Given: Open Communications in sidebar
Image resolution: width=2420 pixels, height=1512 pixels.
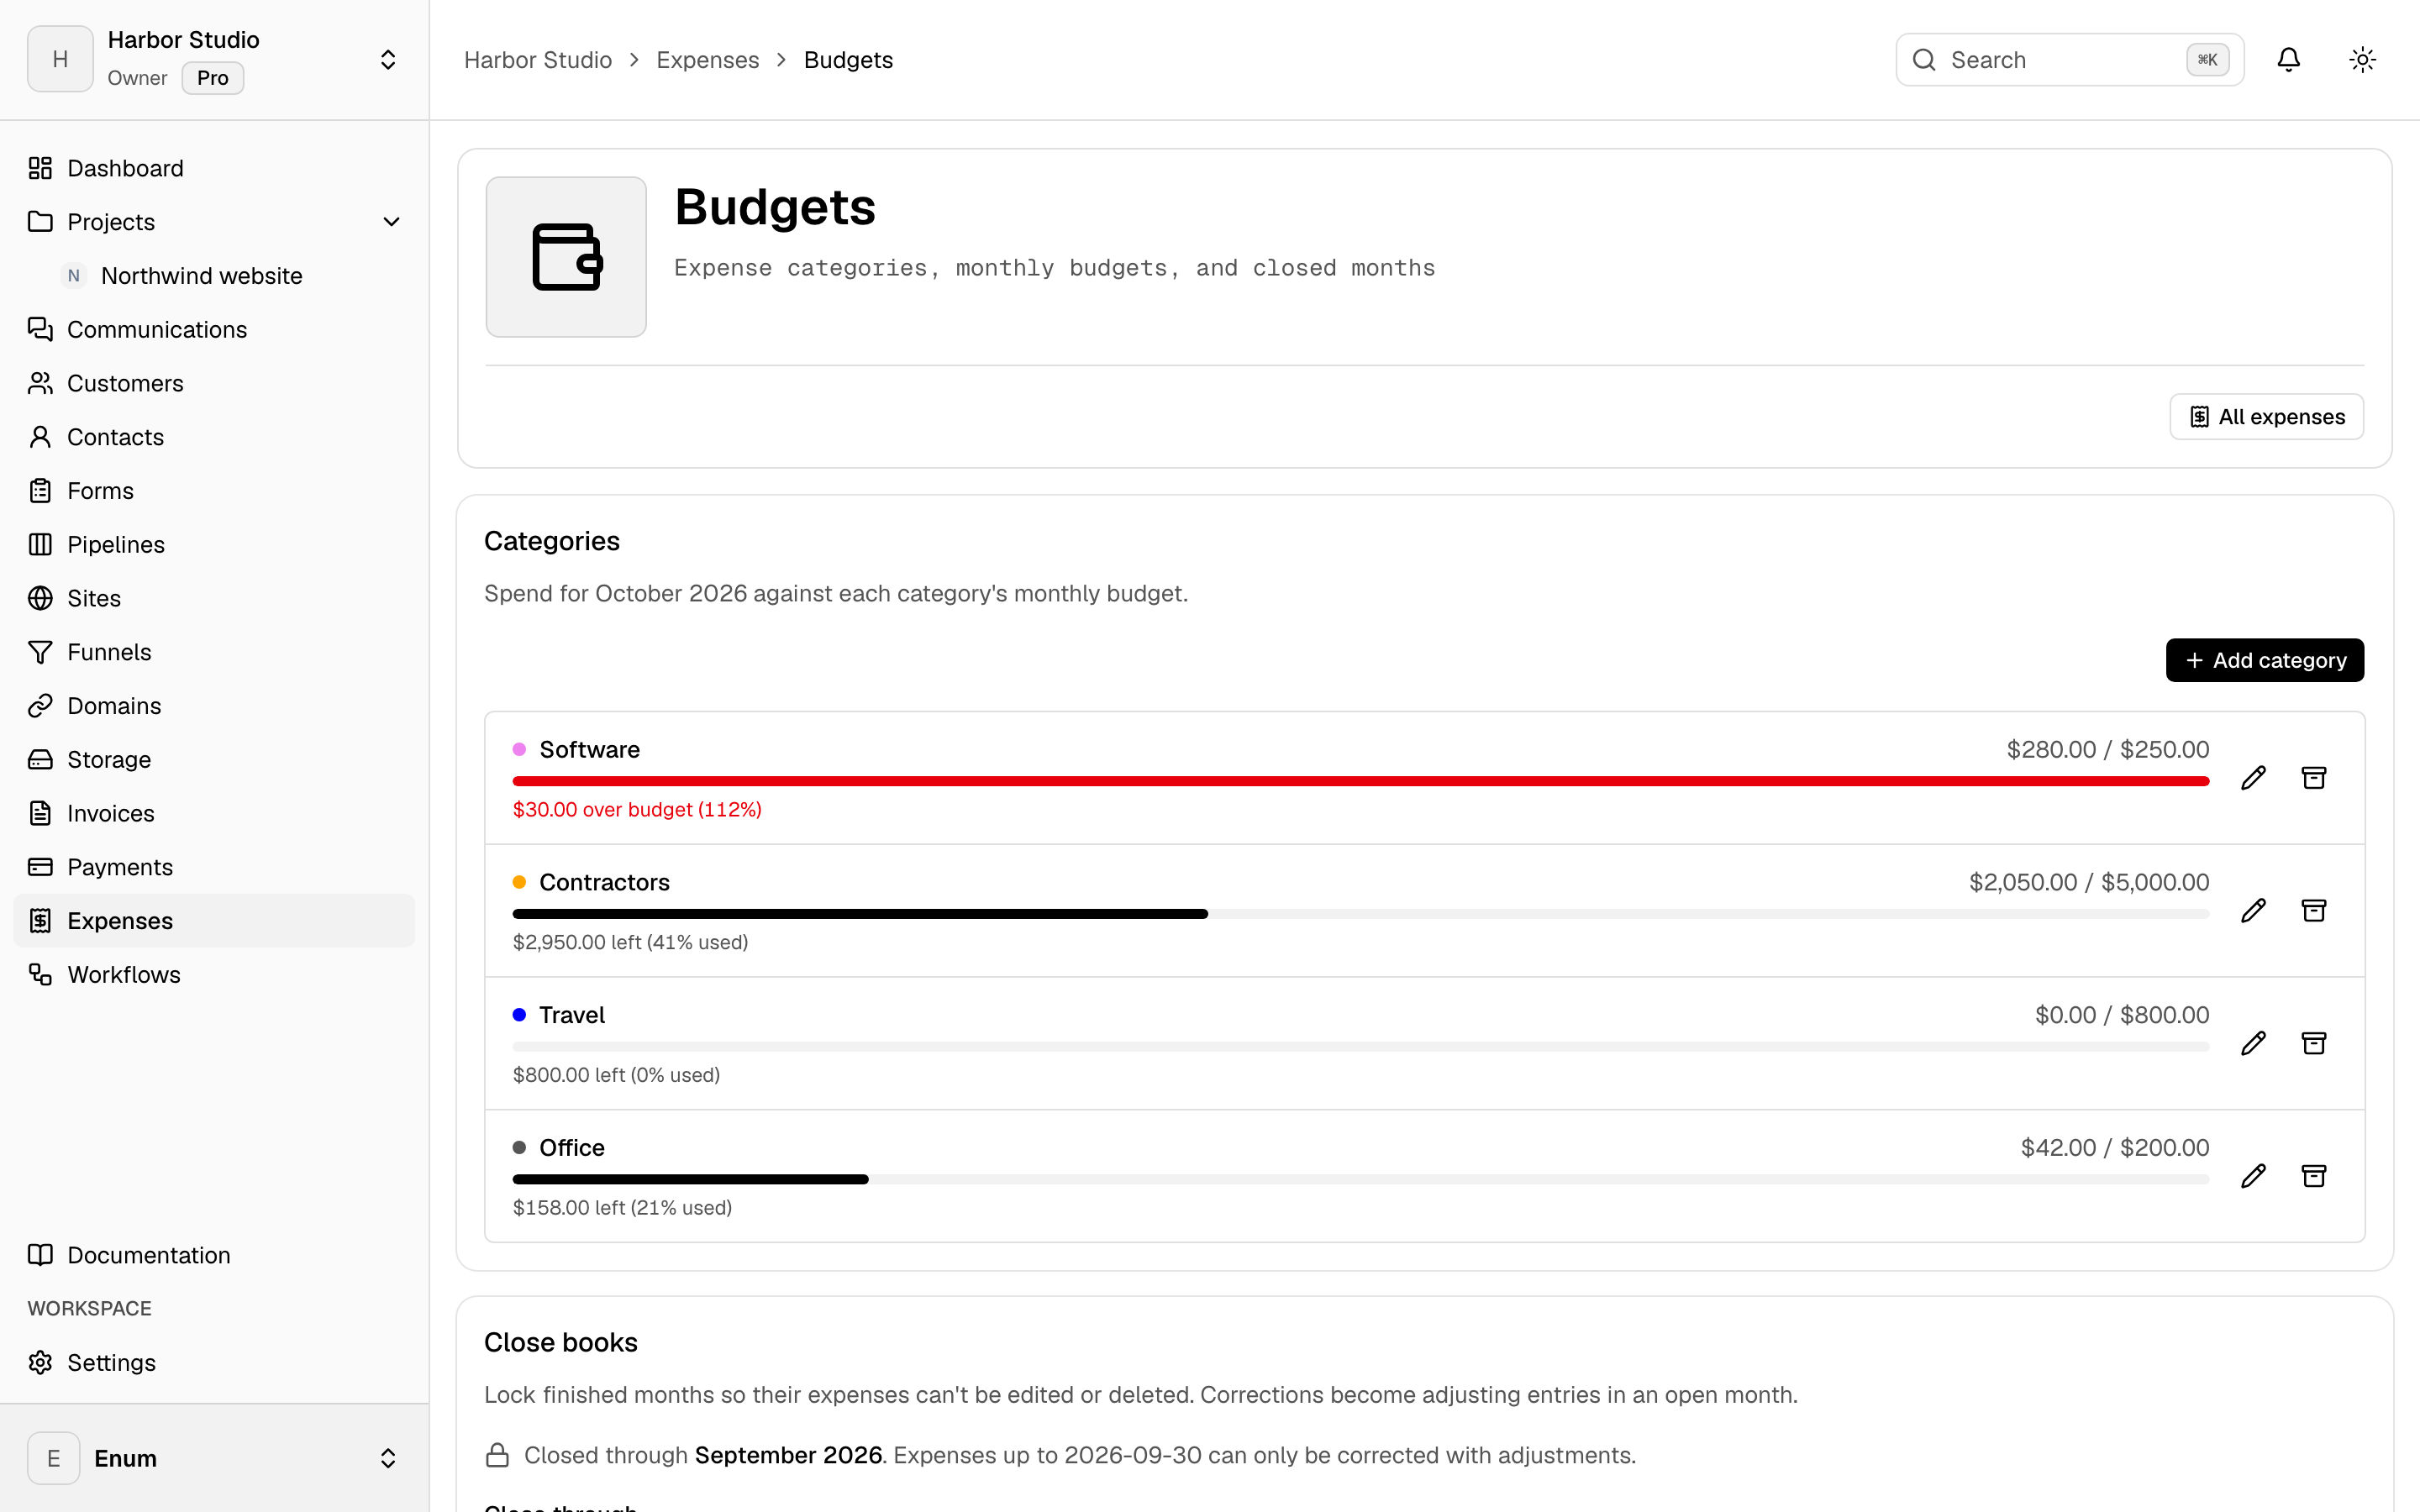Looking at the screenshot, I should (214, 329).
